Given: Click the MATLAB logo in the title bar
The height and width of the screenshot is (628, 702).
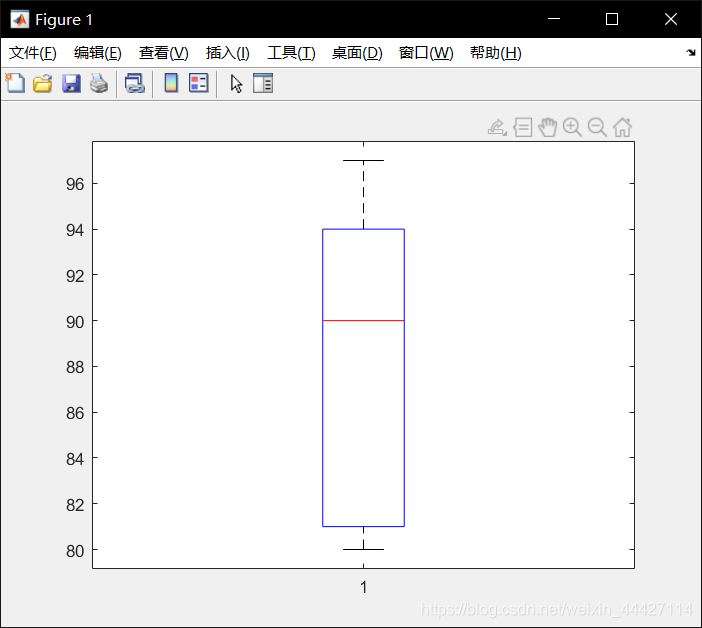Looking at the screenshot, I should pyautogui.click(x=19, y=19).
